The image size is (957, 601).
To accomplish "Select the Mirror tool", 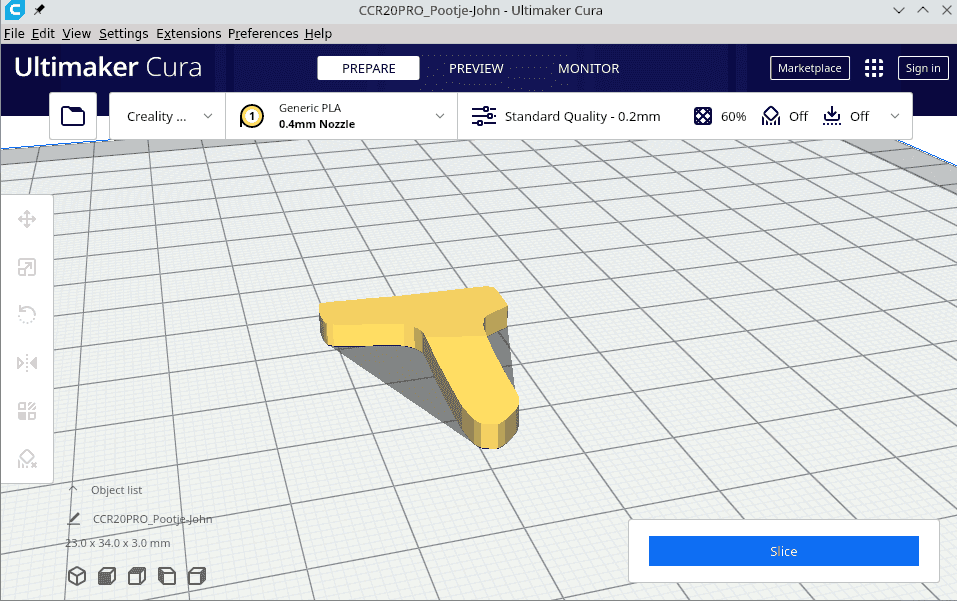I will click(27, 363).
